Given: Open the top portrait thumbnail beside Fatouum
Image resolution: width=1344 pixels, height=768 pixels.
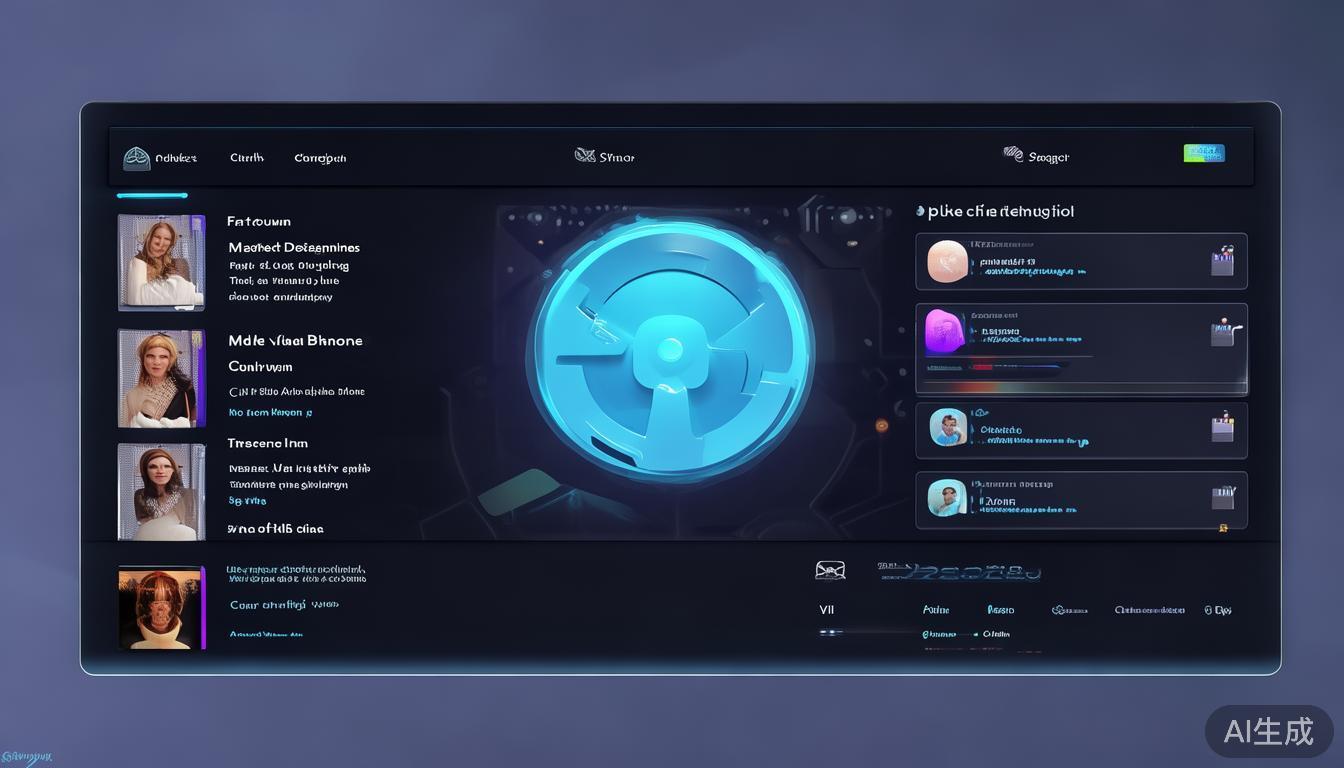Looking at the screenshot, I should [x=161, y=262].
